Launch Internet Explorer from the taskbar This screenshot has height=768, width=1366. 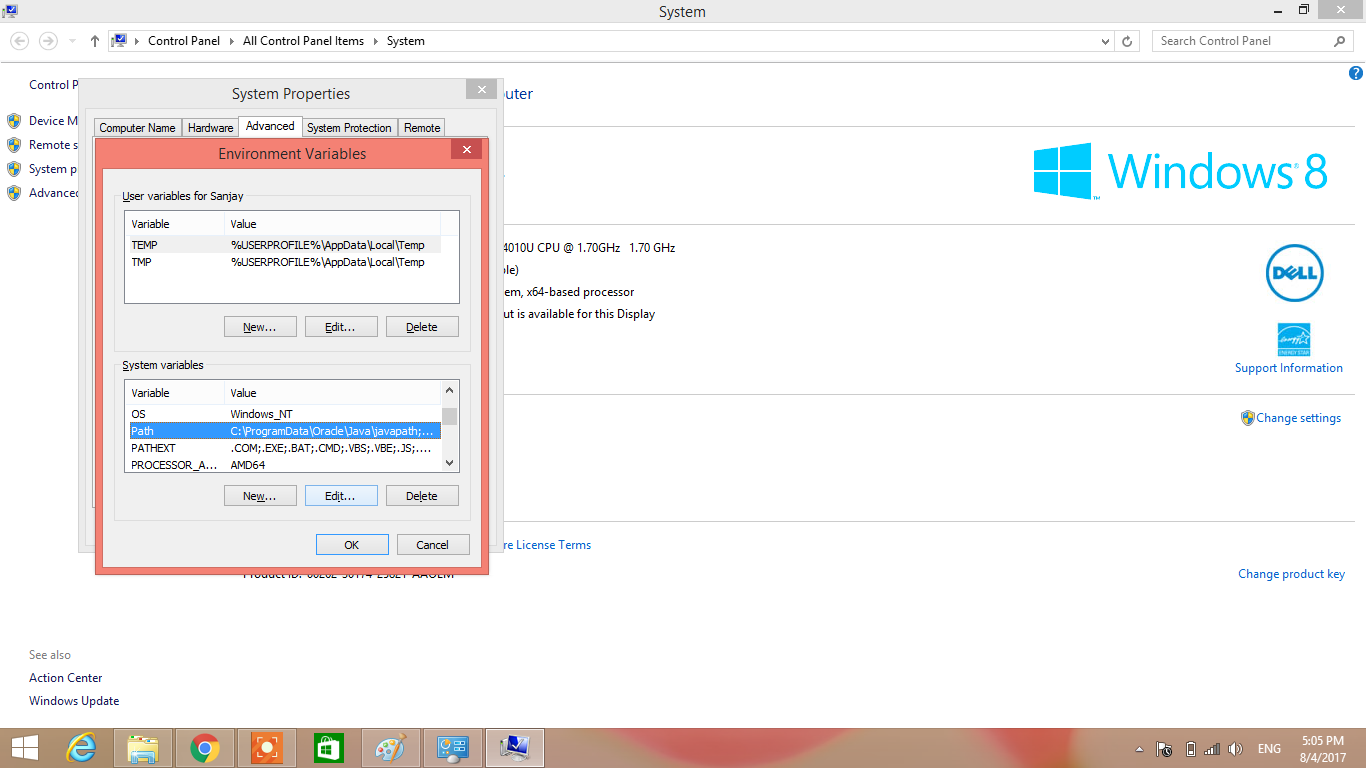click(x=81, y=748)
